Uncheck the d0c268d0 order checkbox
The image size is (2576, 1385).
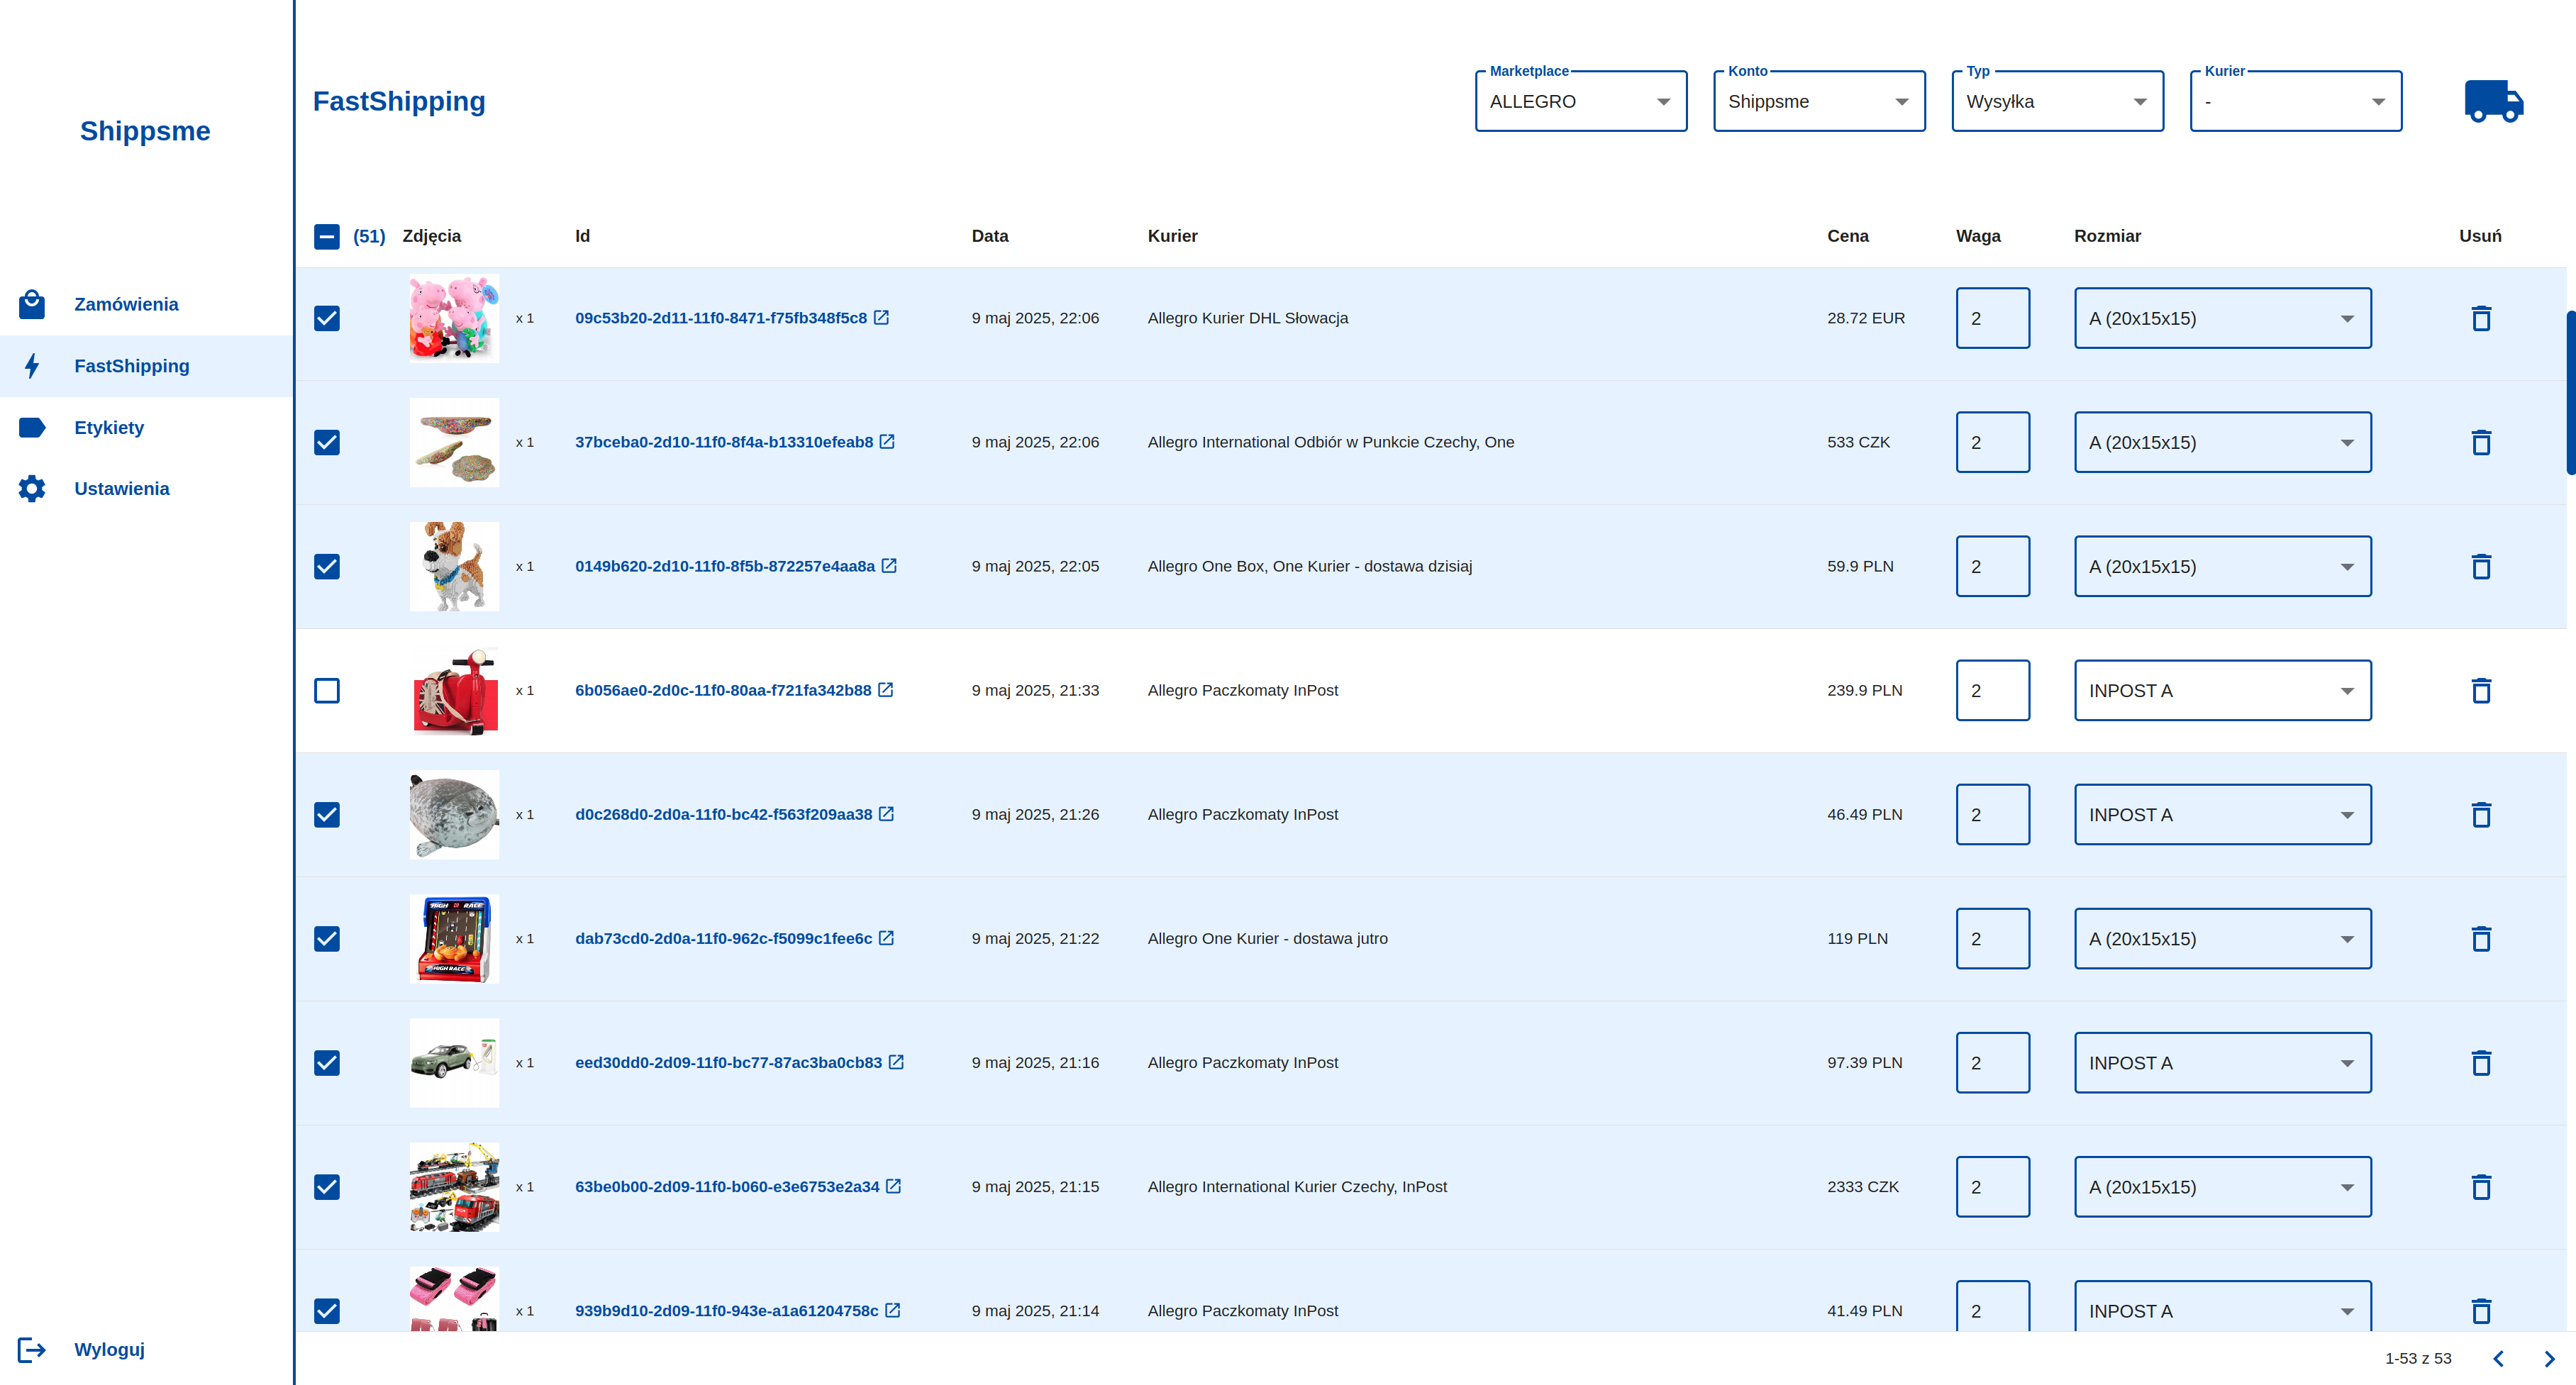pyautogui.click(x=327, y=814)
